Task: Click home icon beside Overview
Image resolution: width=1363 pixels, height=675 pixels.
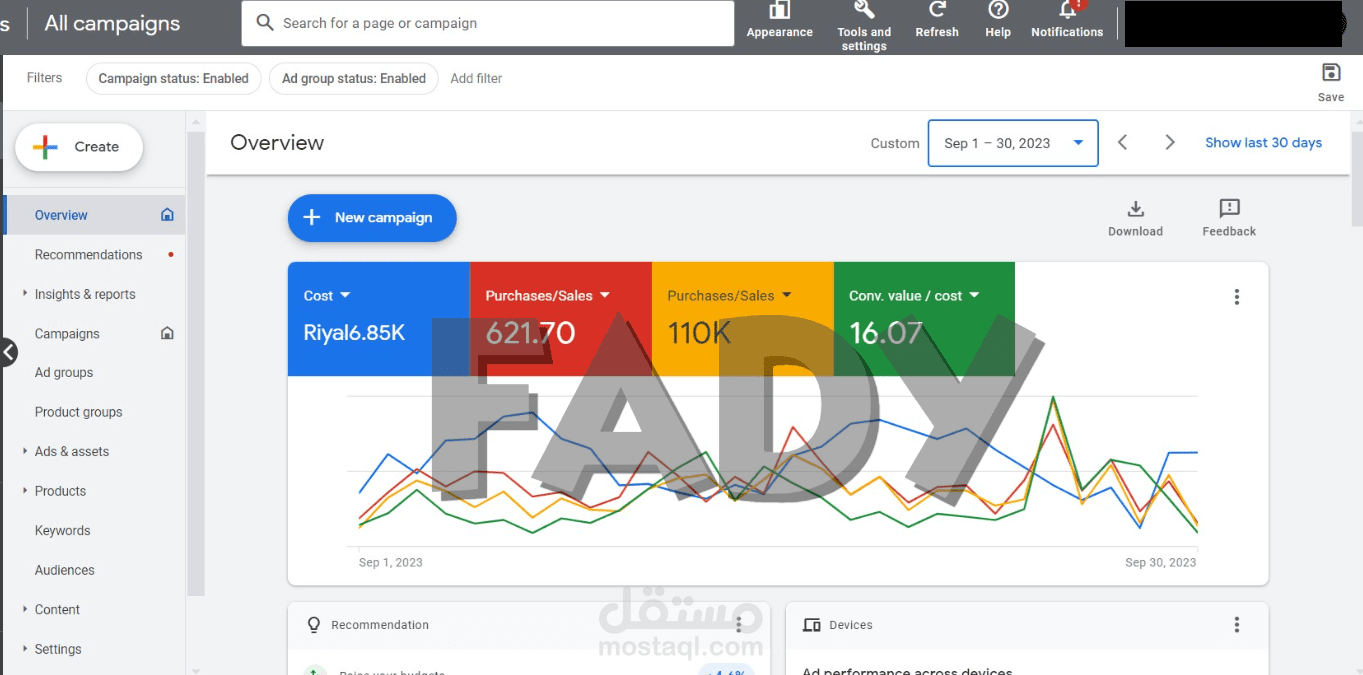Action: pyautogui.click(x=167, y=215)
